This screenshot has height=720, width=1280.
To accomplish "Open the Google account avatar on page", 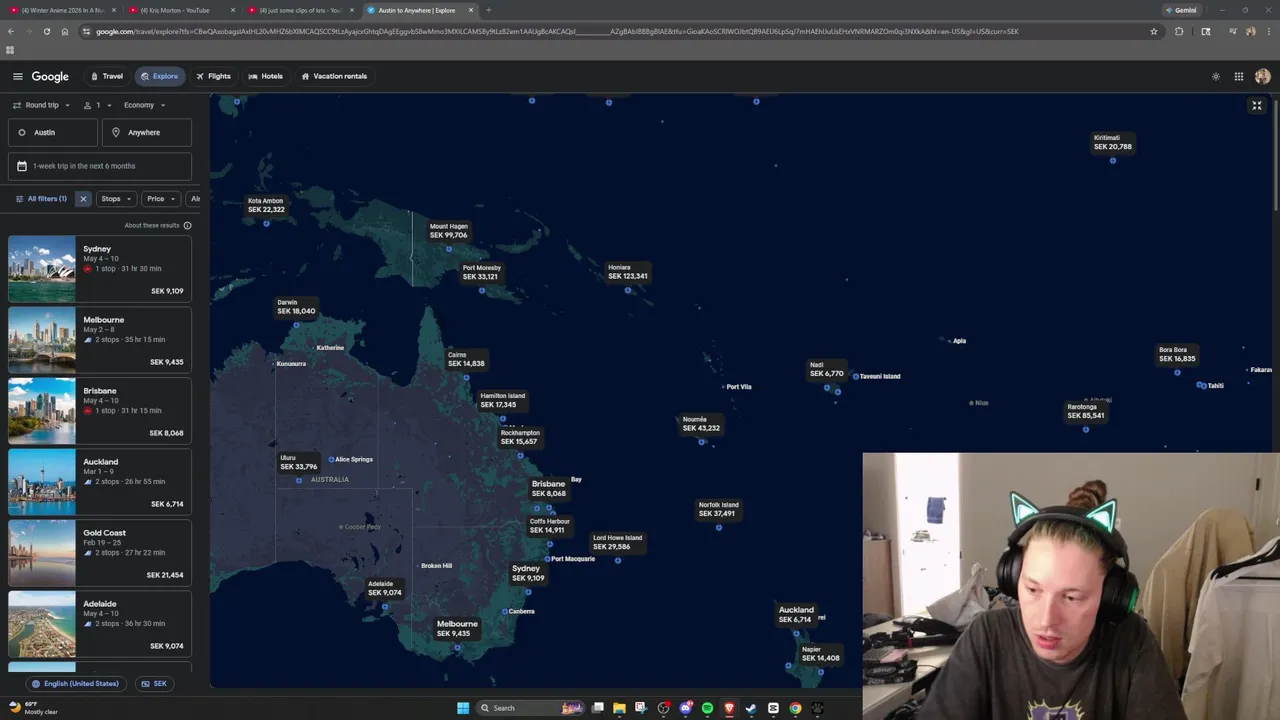I will [1262, 76].
